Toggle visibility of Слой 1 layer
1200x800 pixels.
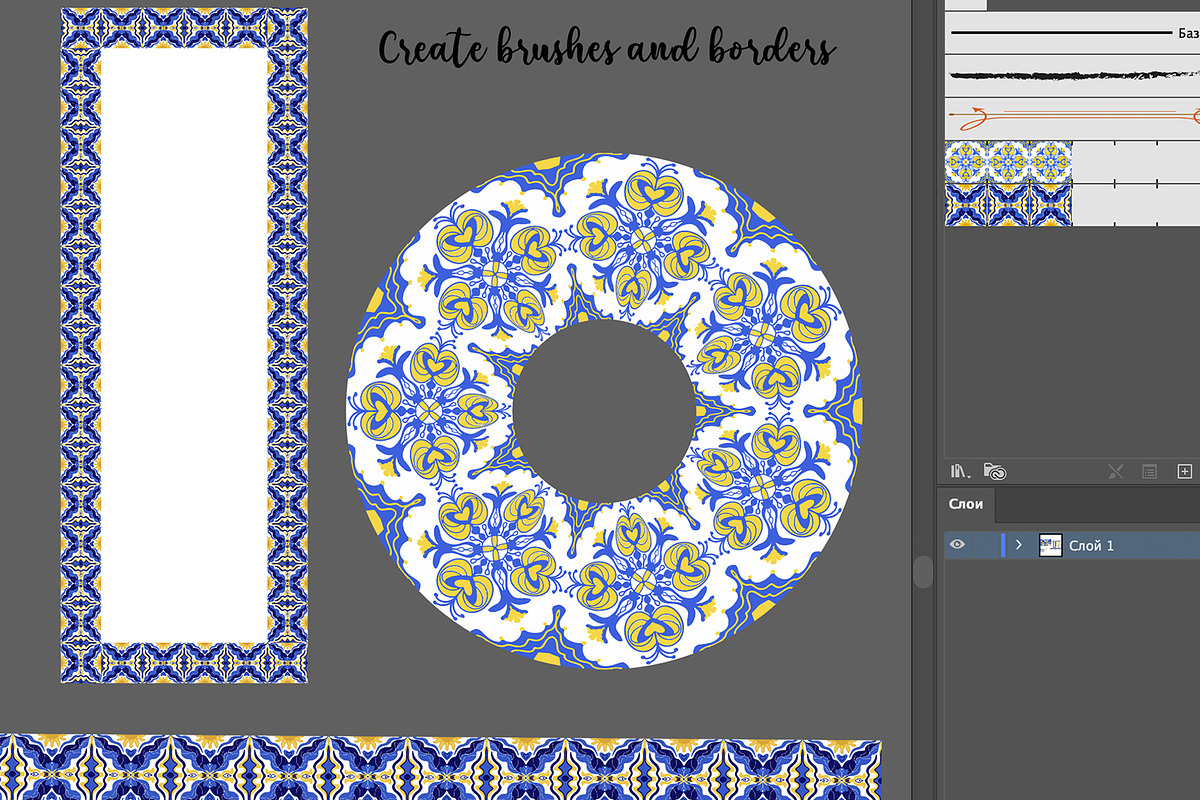957,545
